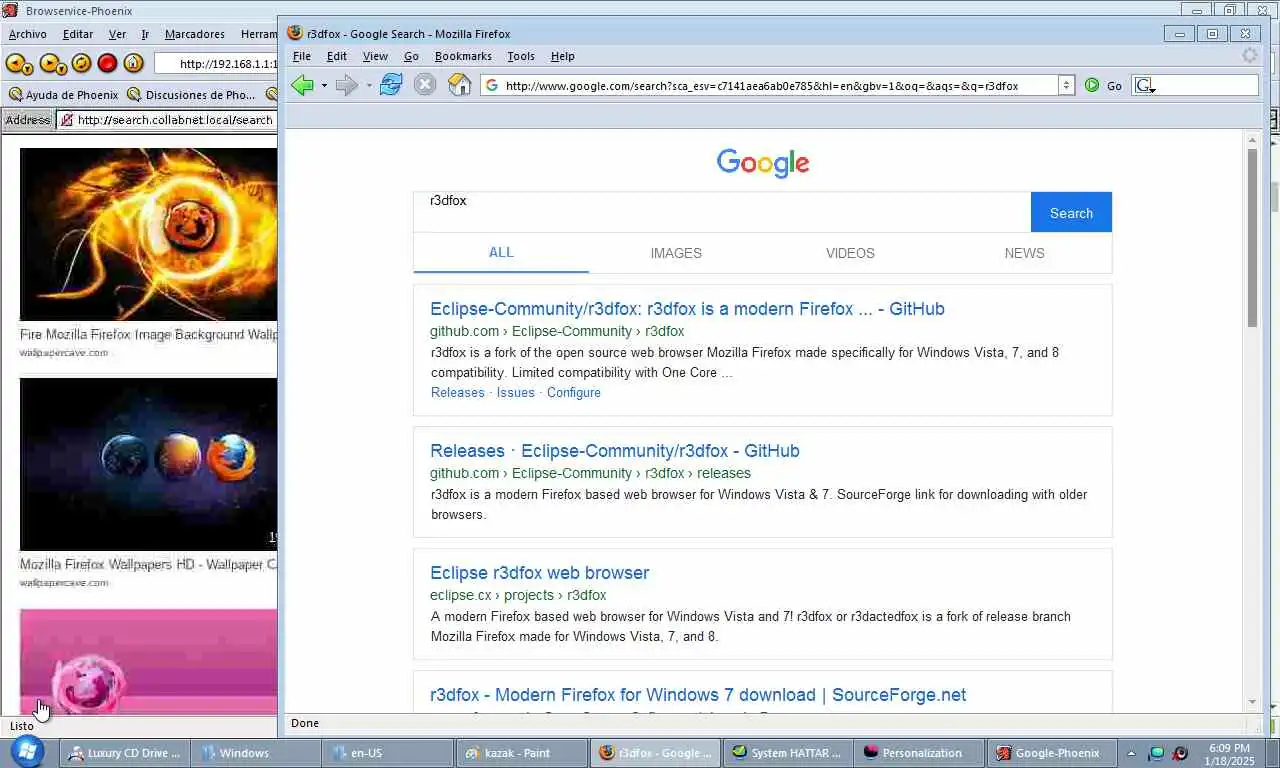This screenshot has height=768, width=1280.
Task: Click the network tray icon
Action: [1157, 753]
